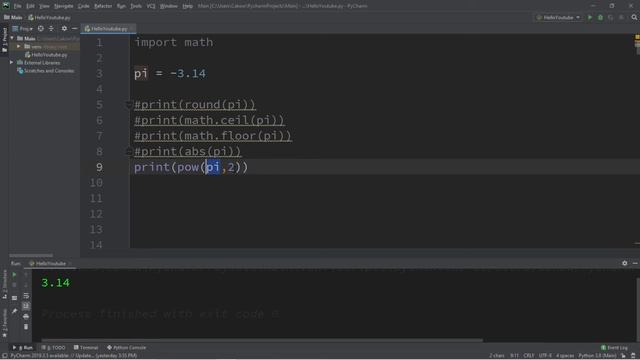Open the Refactor menu

click(x=103, y=6)
